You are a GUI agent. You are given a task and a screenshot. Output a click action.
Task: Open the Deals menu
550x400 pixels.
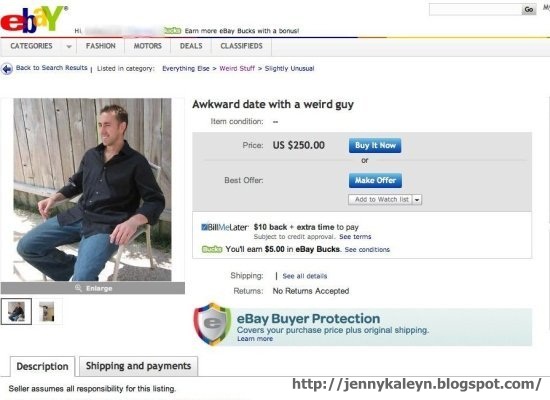click(191, 46)
